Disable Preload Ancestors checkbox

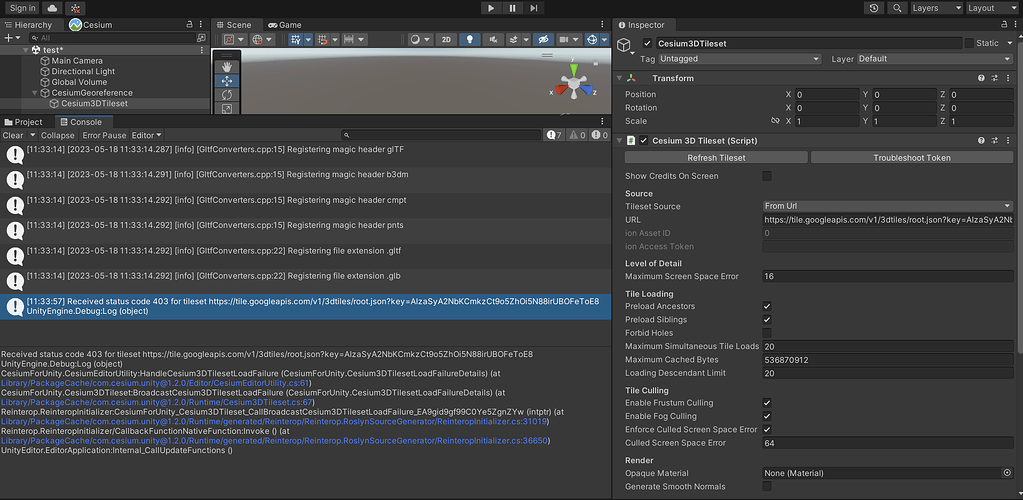[767, 307]
